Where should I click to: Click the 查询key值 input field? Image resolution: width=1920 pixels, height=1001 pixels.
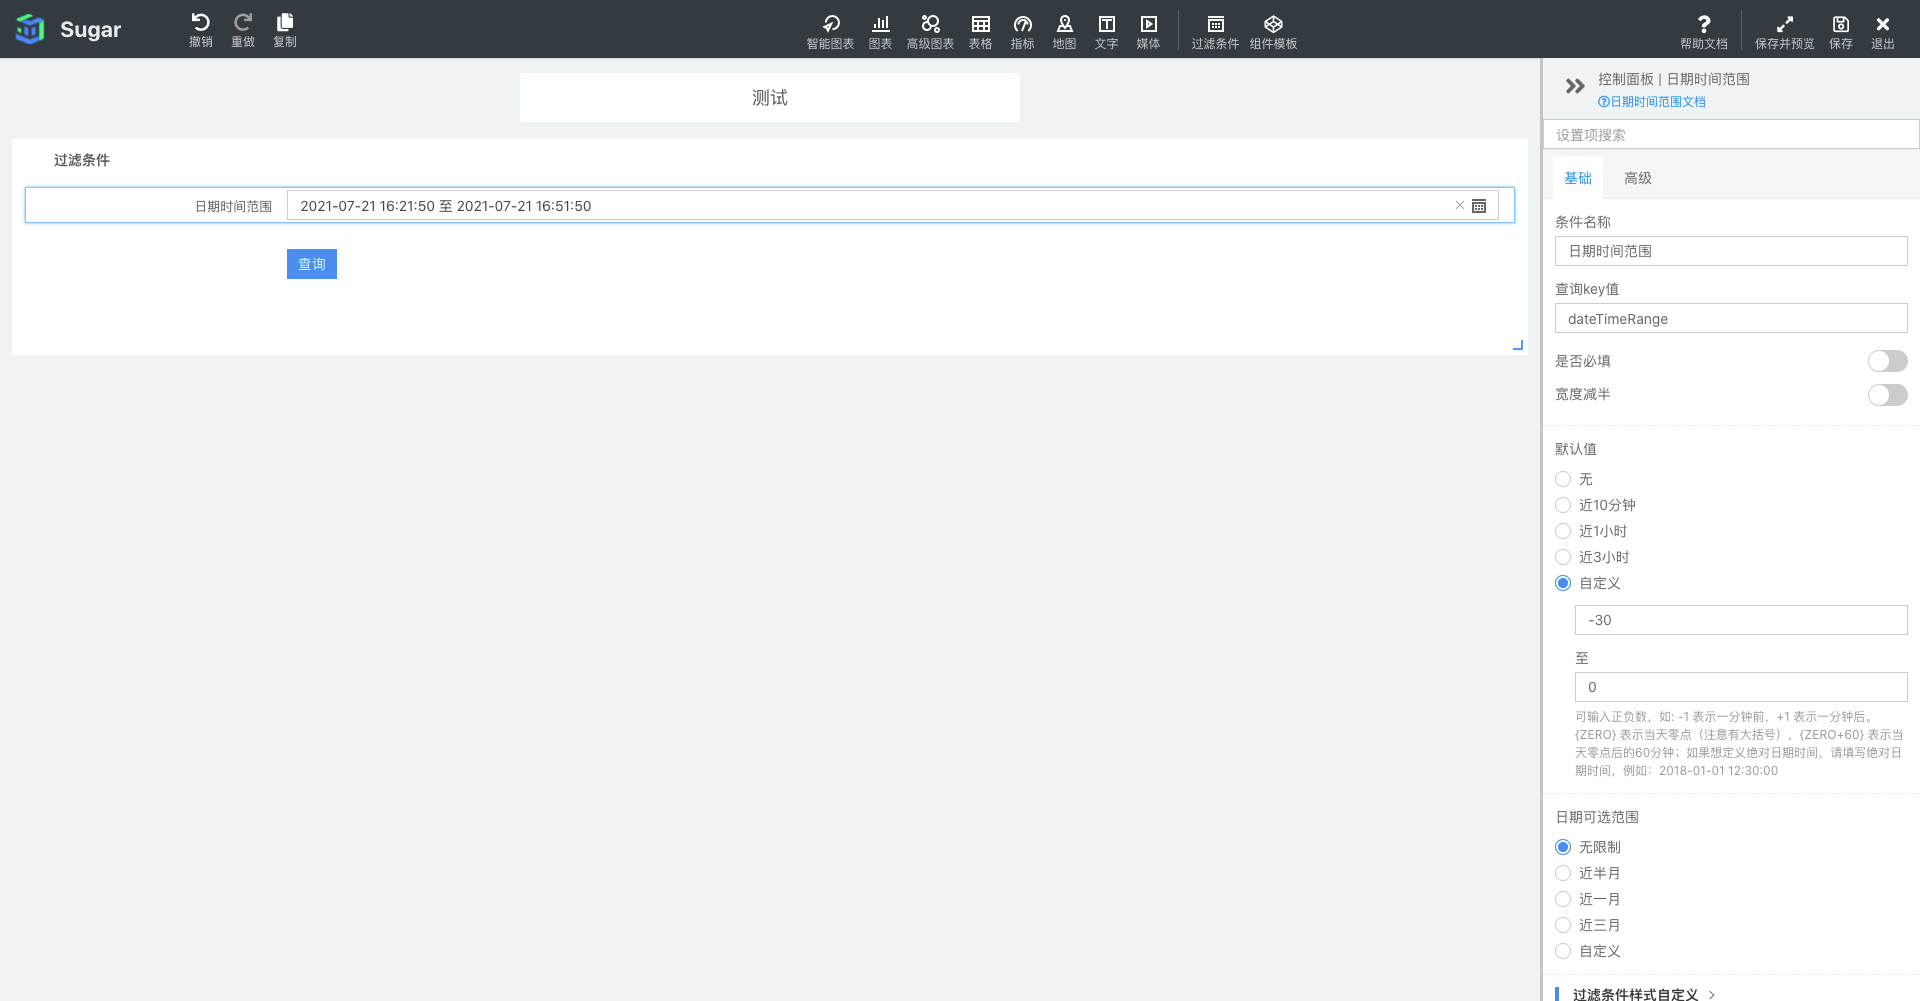coord(1730,319)
